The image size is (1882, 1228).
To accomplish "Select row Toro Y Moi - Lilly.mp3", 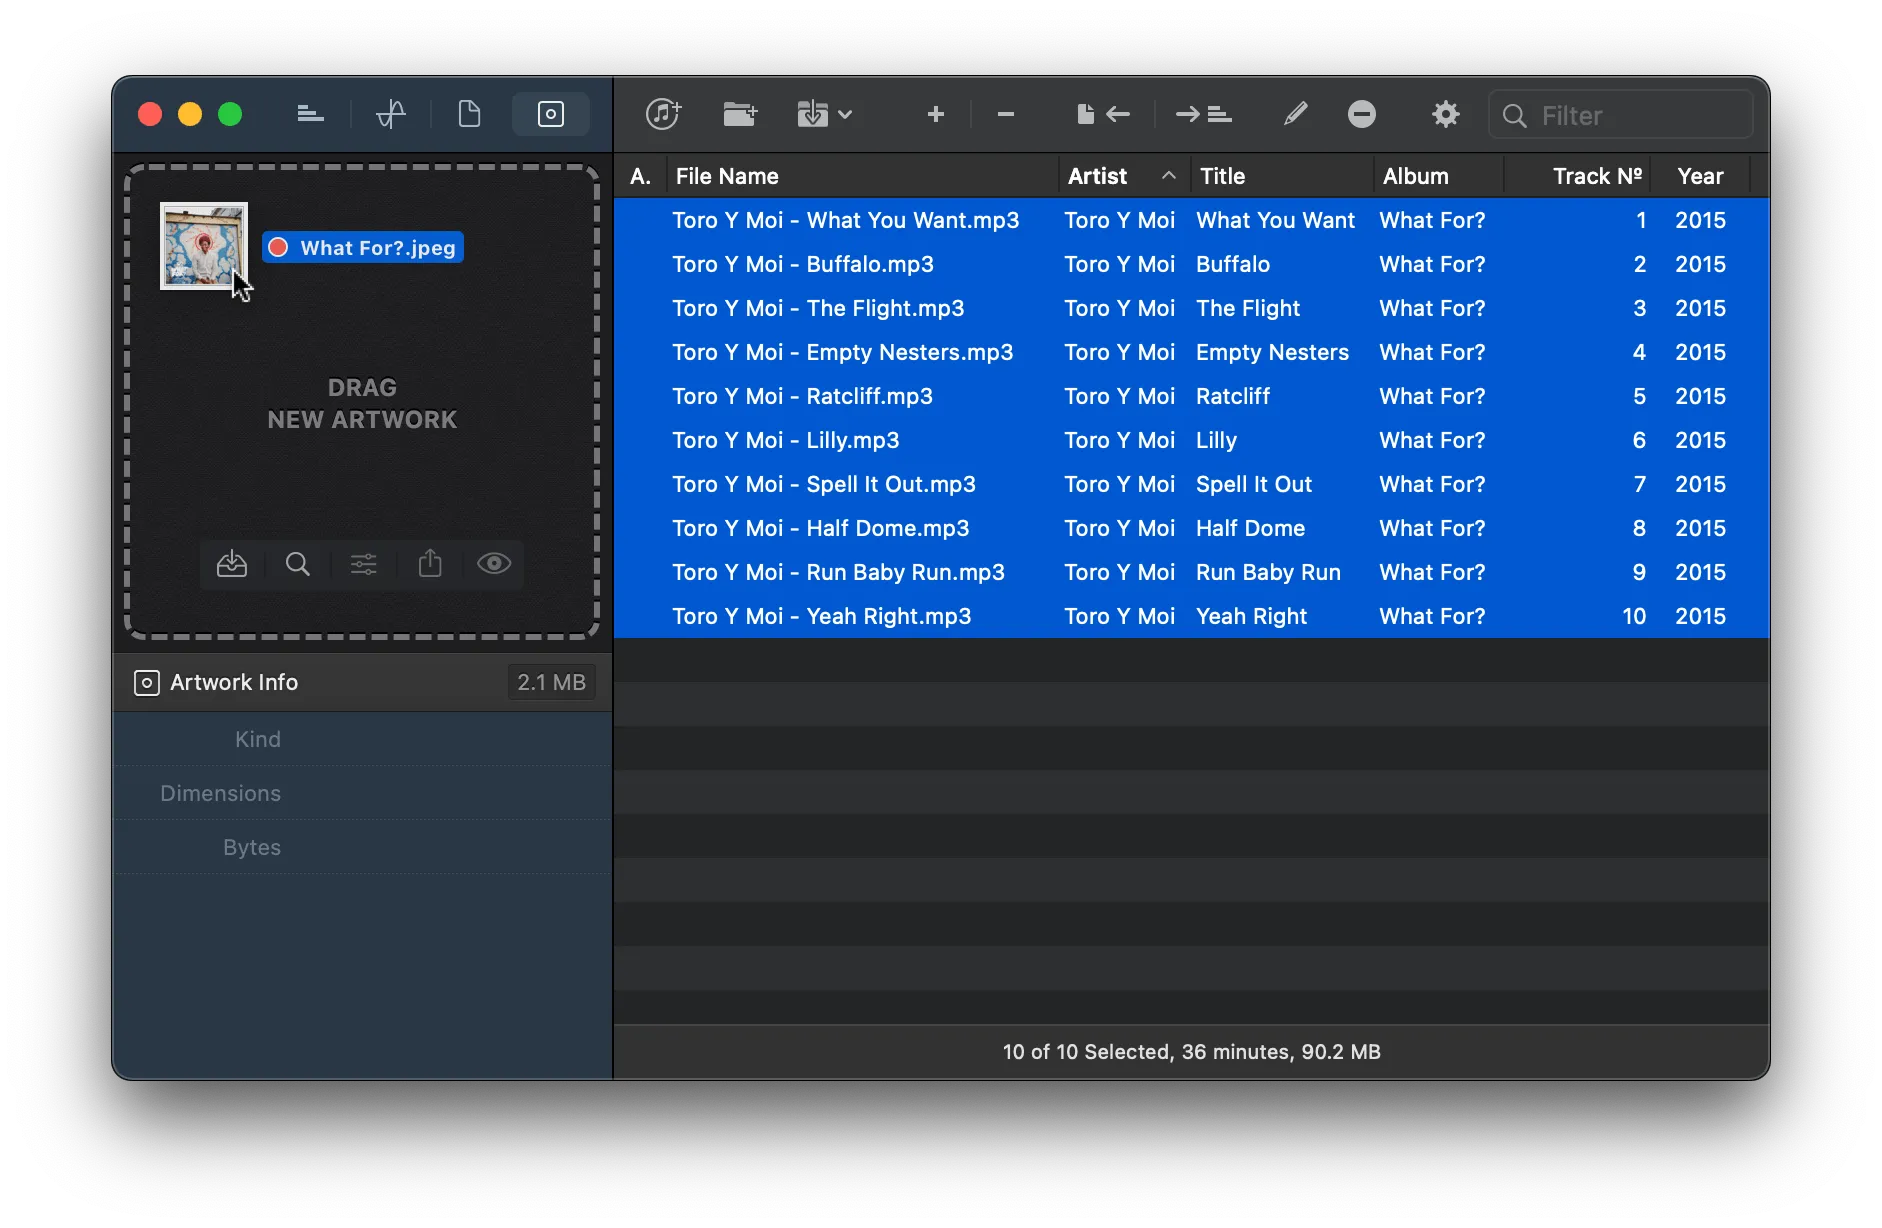I will [1191, 440].
